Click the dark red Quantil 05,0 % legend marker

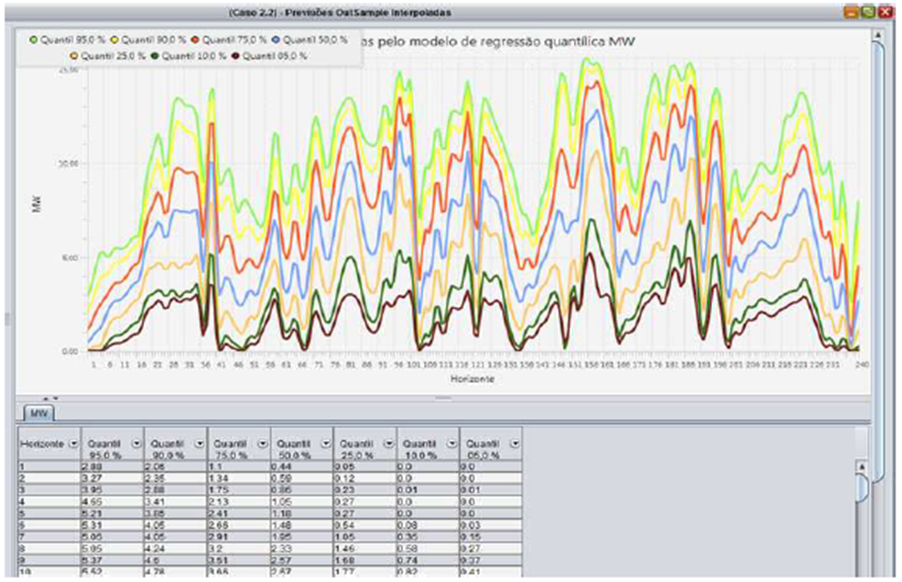click(x=236, y=56)
